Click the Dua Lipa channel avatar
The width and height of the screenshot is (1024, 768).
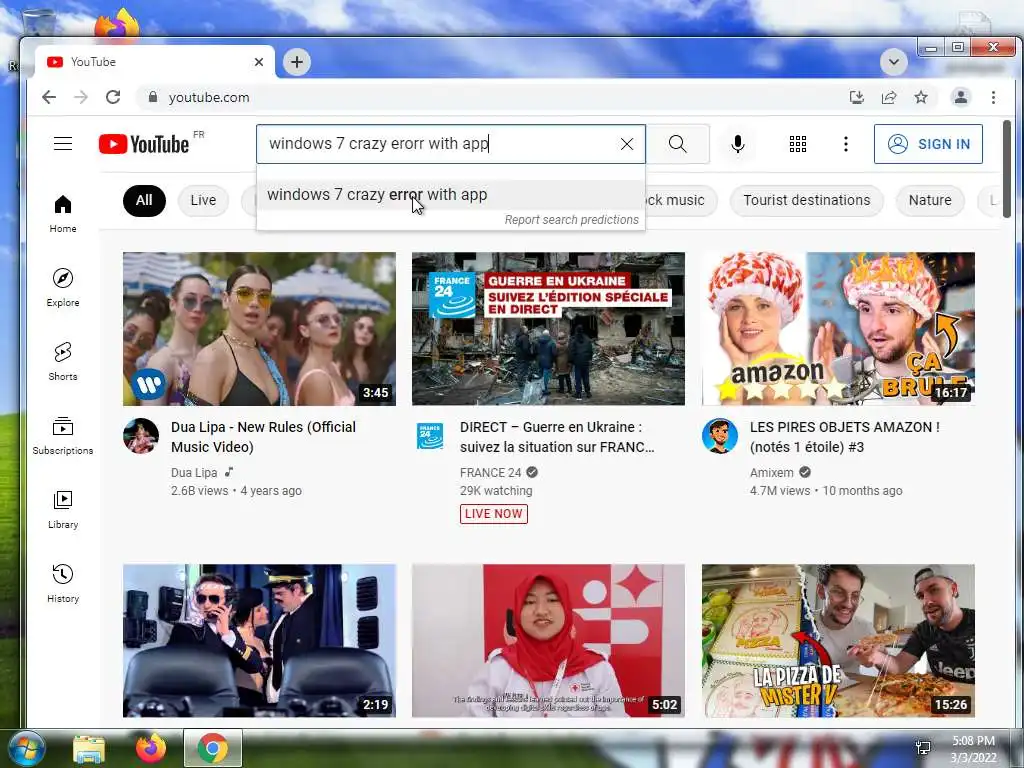click(x=141, y=436)
